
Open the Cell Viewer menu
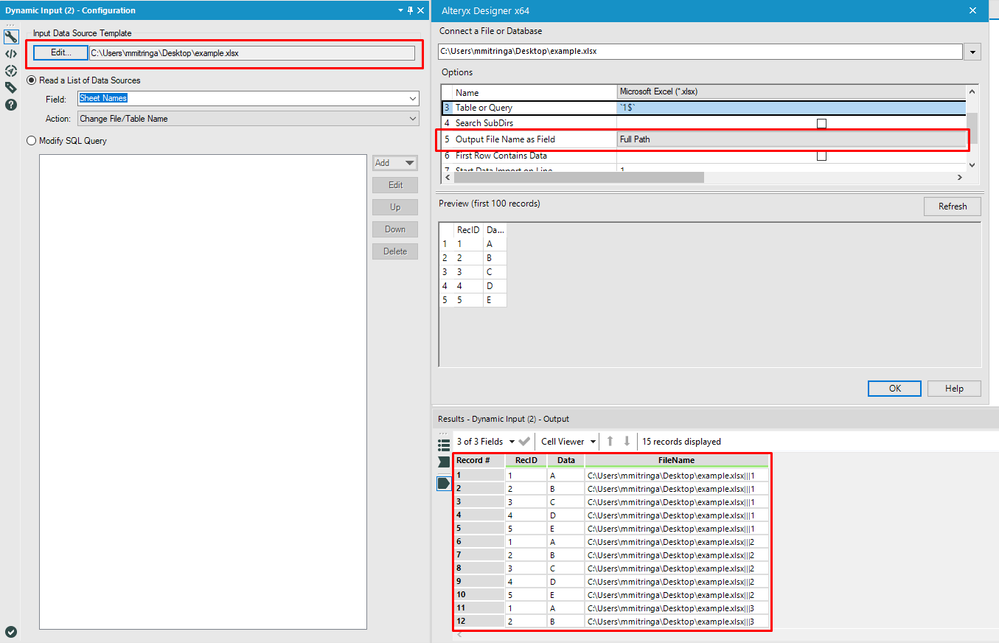point(568,441)
